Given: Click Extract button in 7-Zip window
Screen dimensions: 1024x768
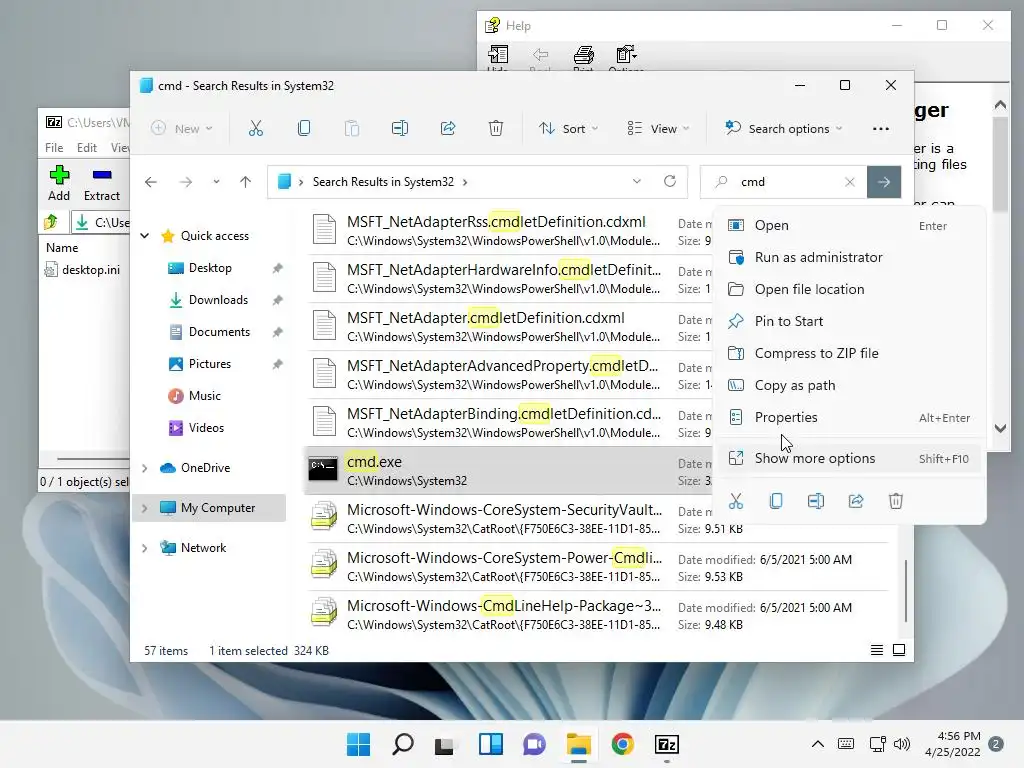Looking at the screenshot, I should (102, 184).
